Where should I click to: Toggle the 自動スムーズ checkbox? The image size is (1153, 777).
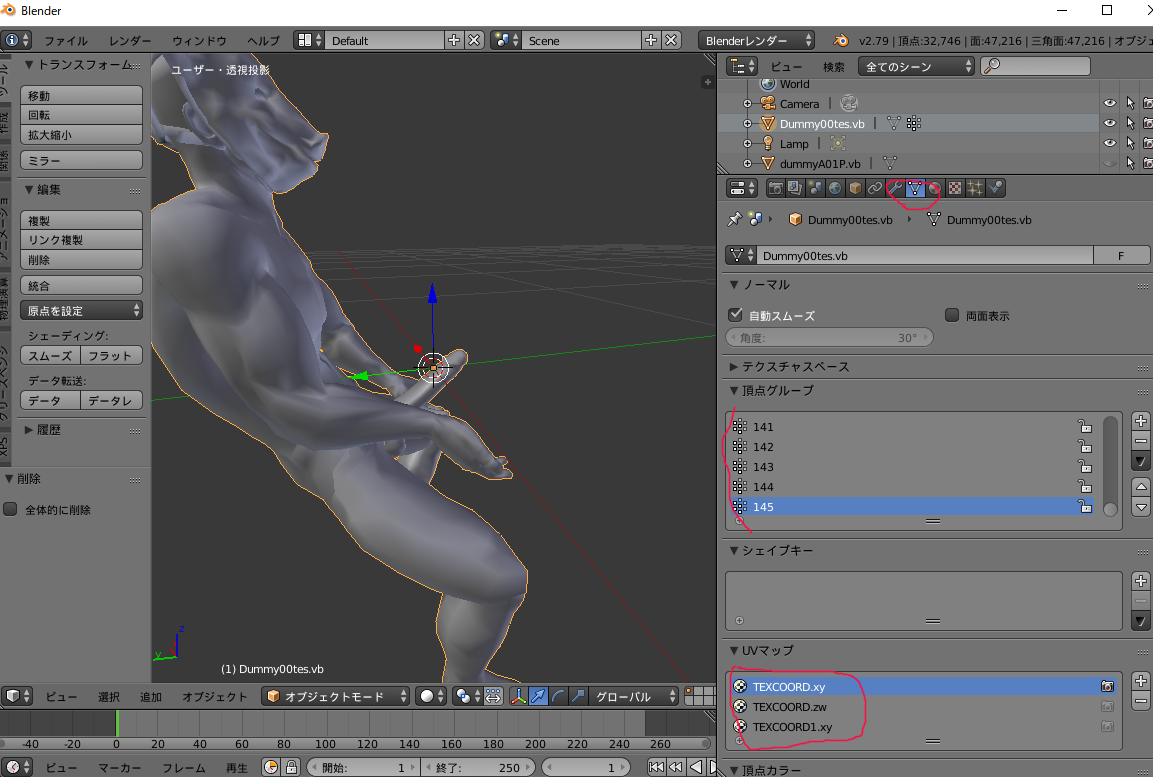pos(735,315)
